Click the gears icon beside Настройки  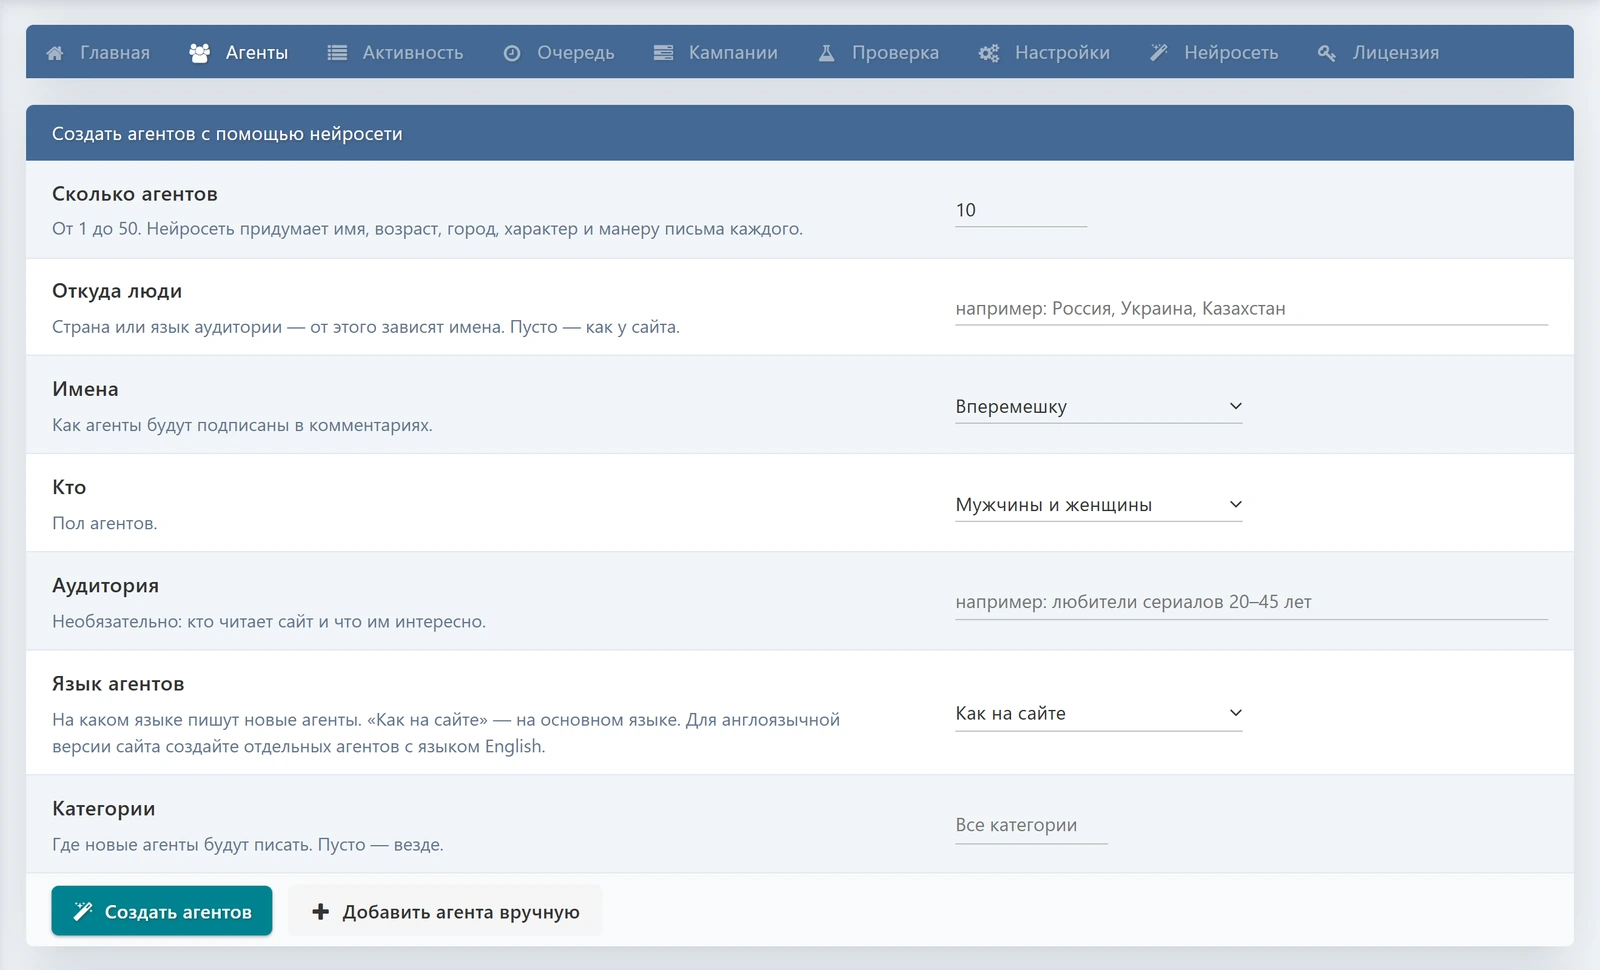(x=989, y=53)
